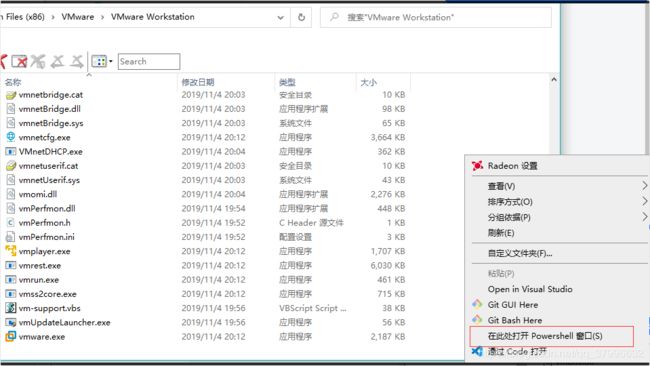650x366 pixels.
Task: Click the vmUpdateLauncher.exe icon
Action: [11, 322]
